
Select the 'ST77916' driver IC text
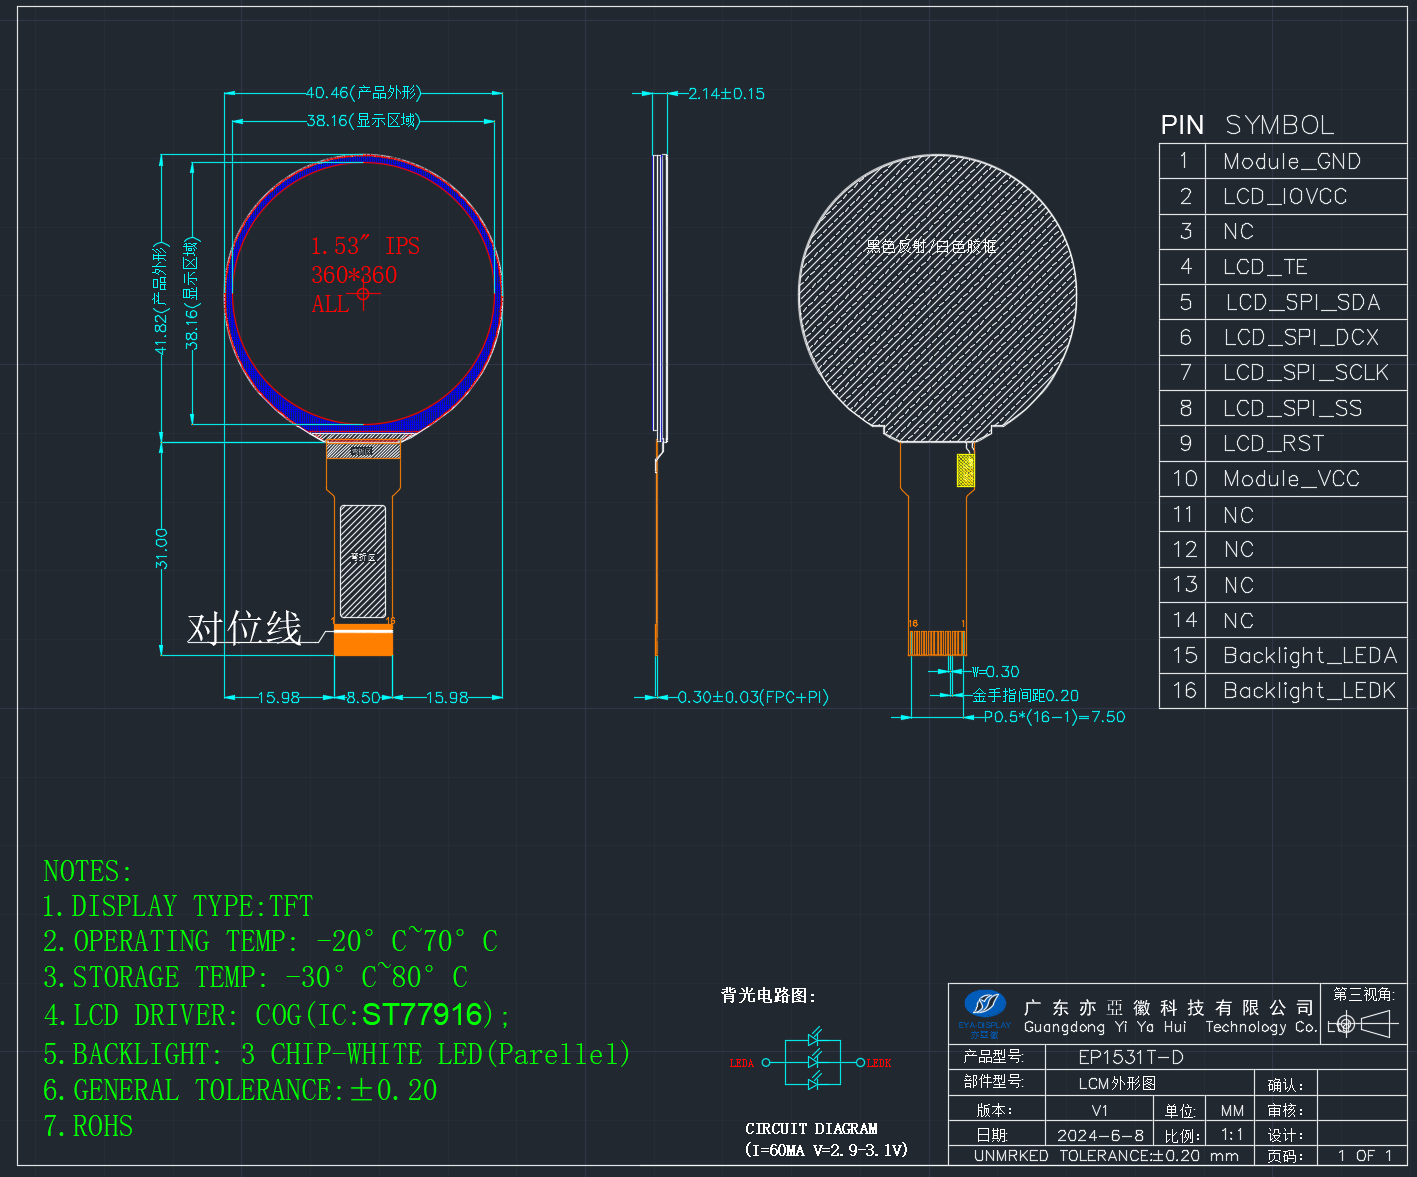click(422, 1015)
